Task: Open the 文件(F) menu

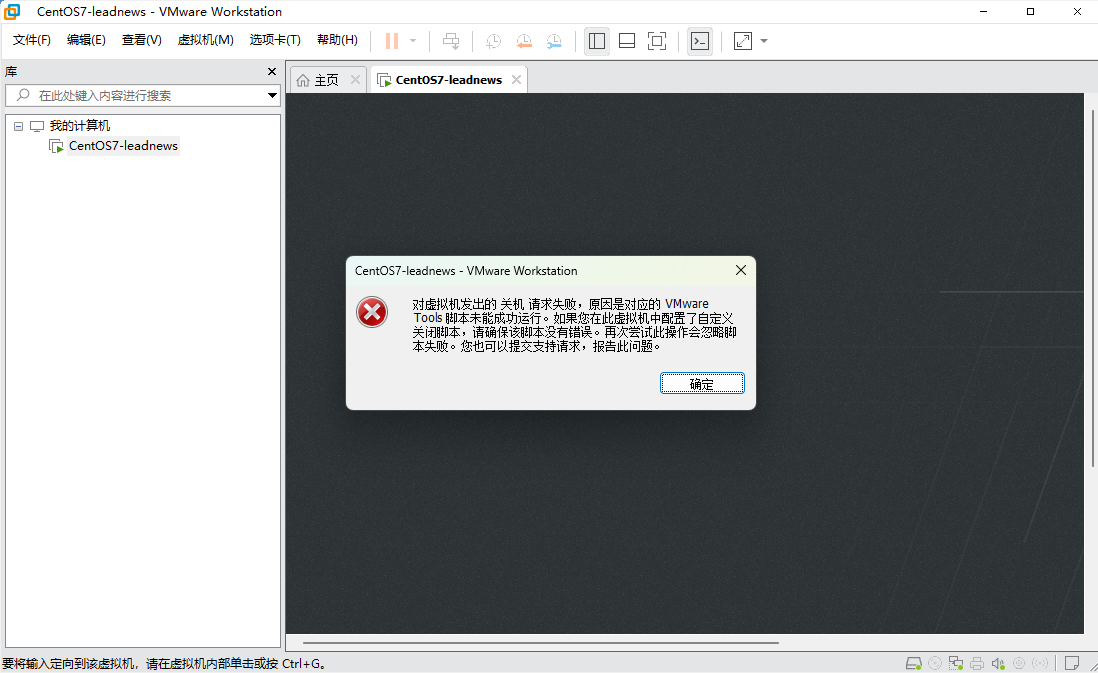Action: click(32, 40)
